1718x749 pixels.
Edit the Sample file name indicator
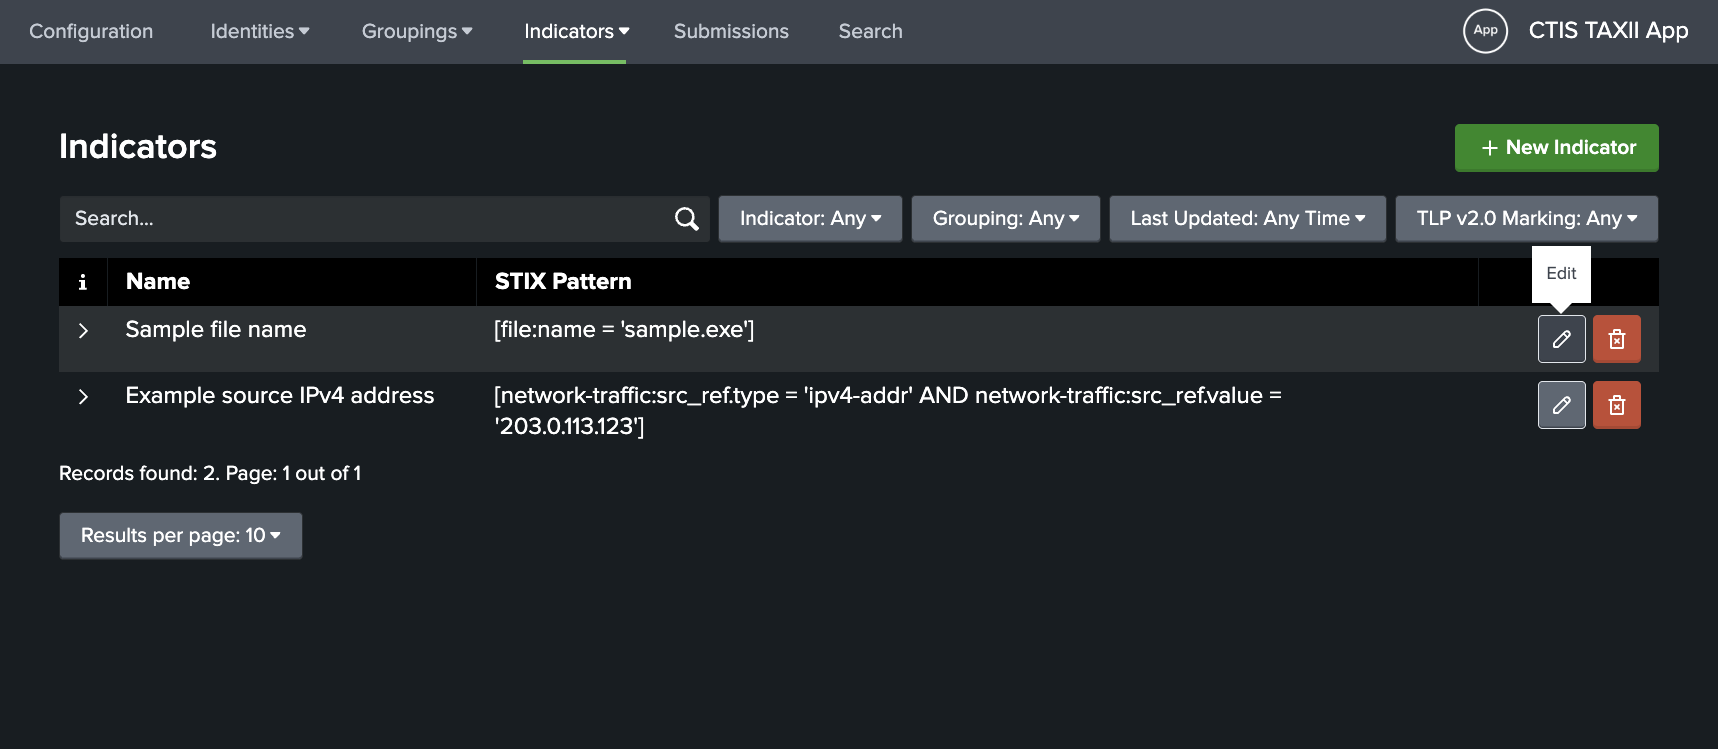(x=1561, y=339)
